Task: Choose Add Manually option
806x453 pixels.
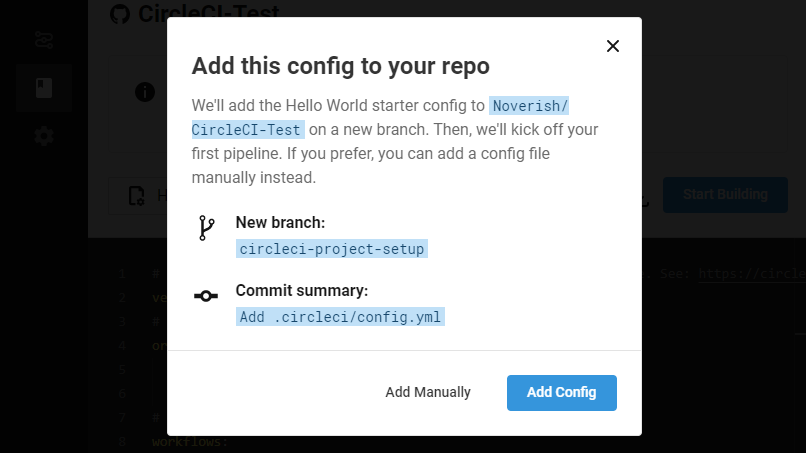Action: tap(428, 392)
